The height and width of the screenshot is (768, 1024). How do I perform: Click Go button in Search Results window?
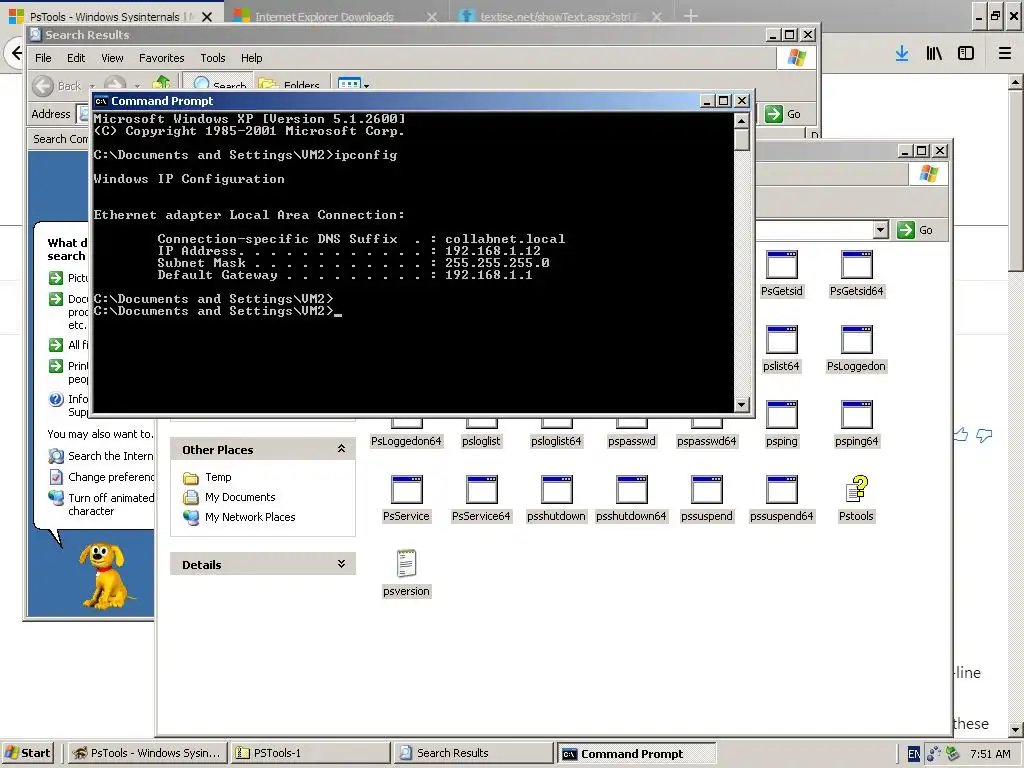pos(783,114)
